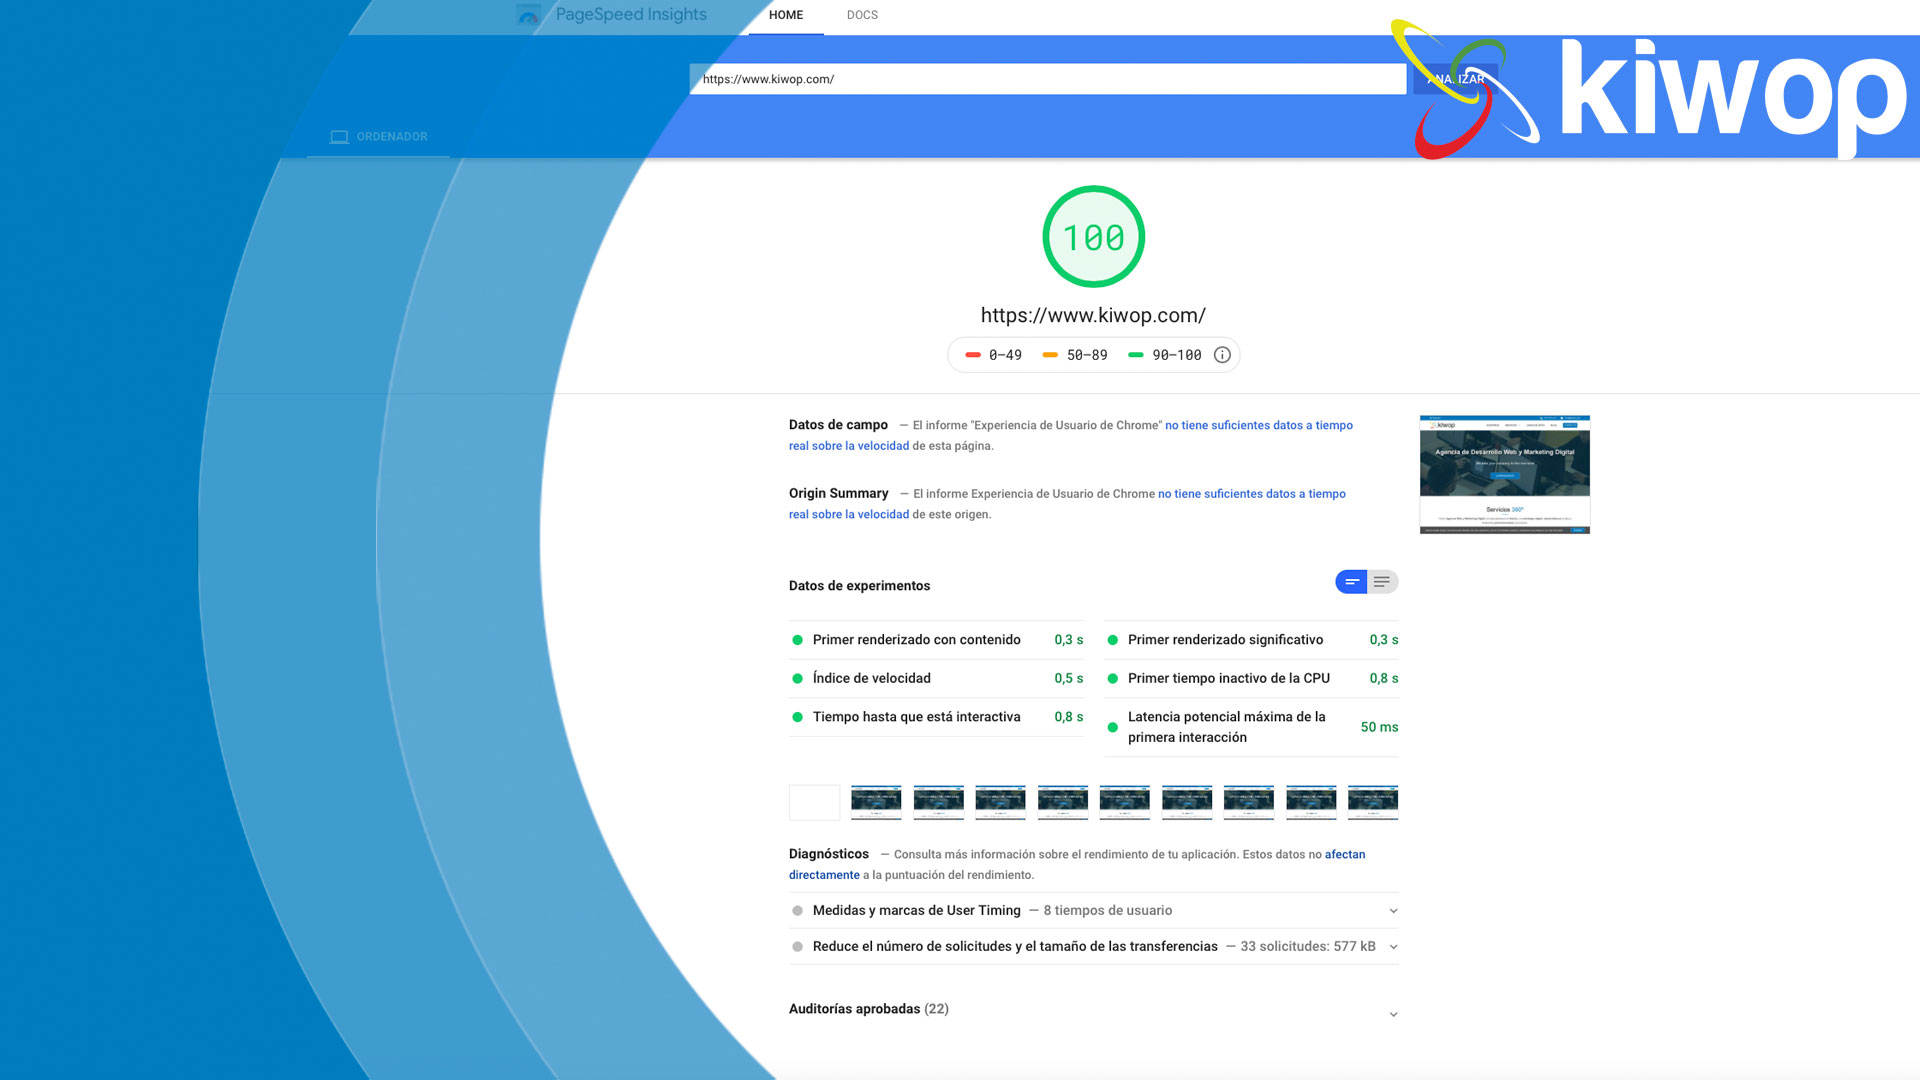
Task: Click the kiwop site screenshot thumbnail
Action: (x=1504, y=475)
